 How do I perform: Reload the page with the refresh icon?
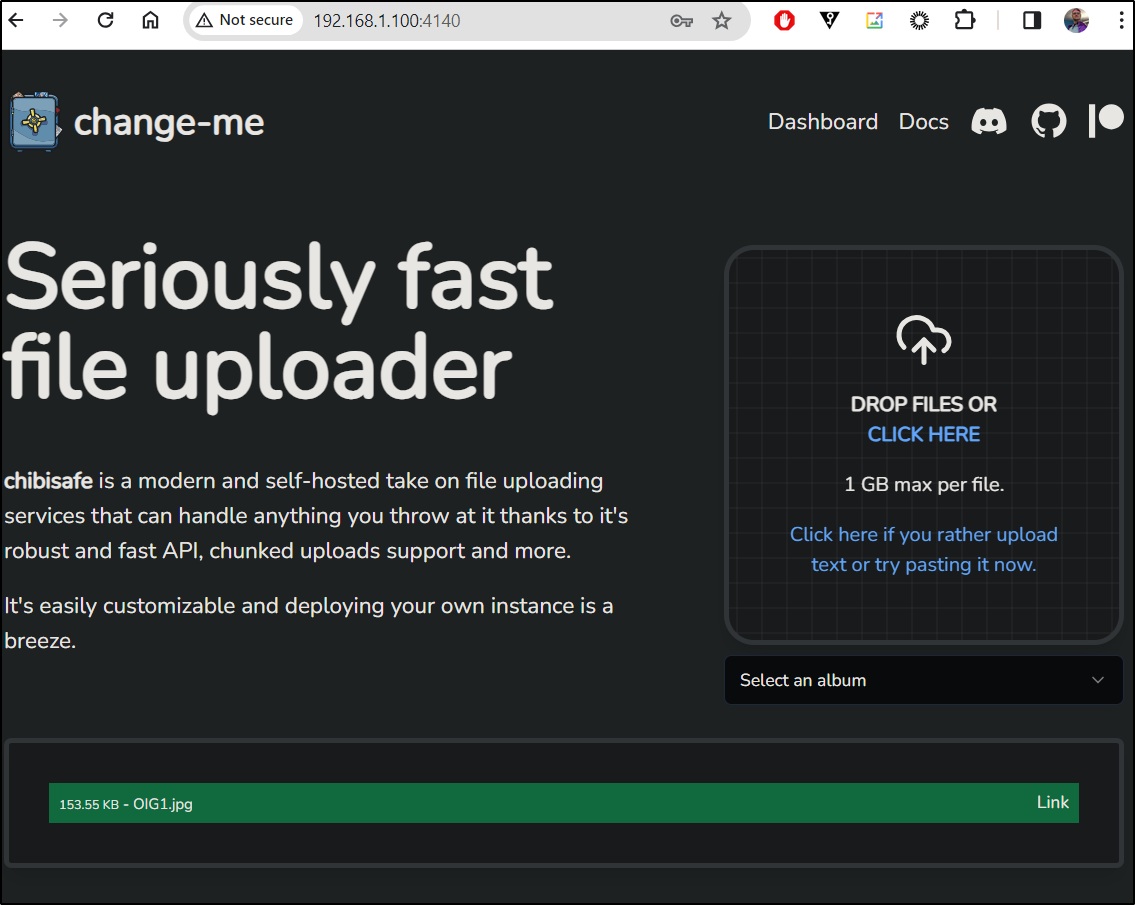[106, 20]
